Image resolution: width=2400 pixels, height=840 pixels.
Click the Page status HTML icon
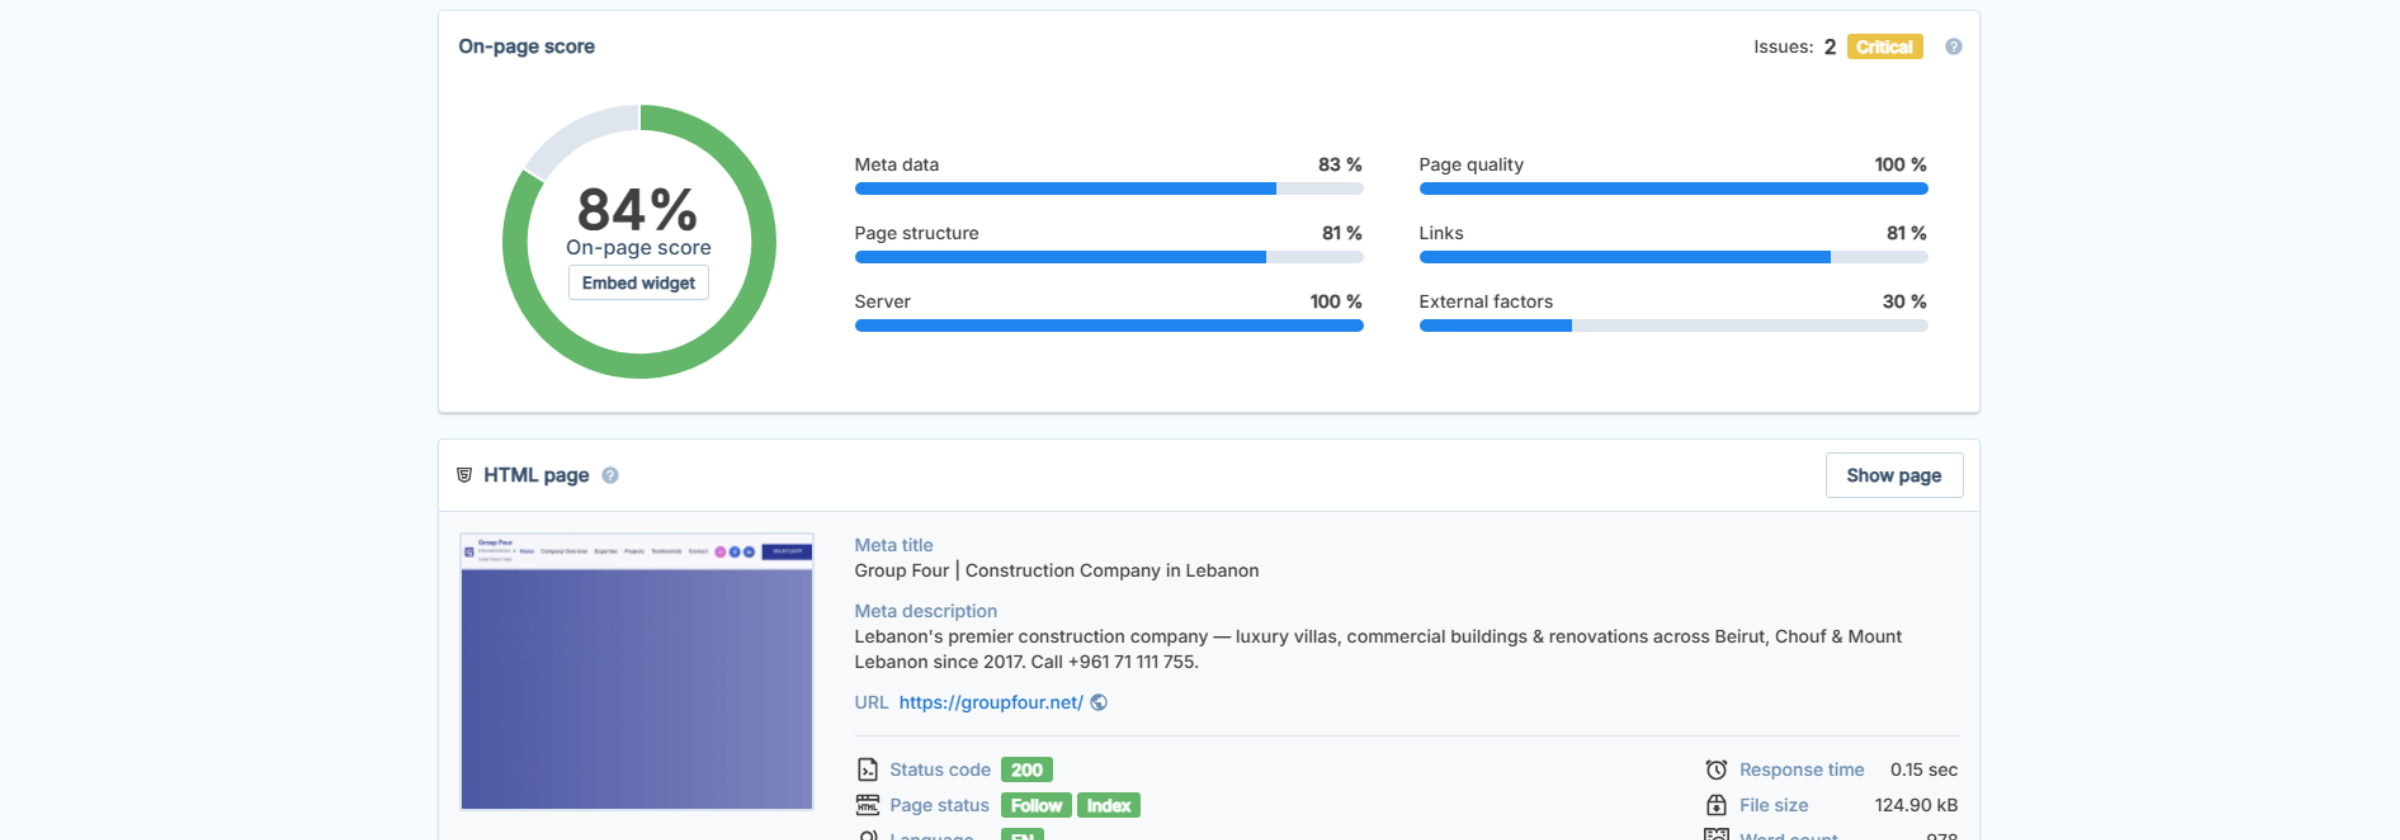click(867, 805)
